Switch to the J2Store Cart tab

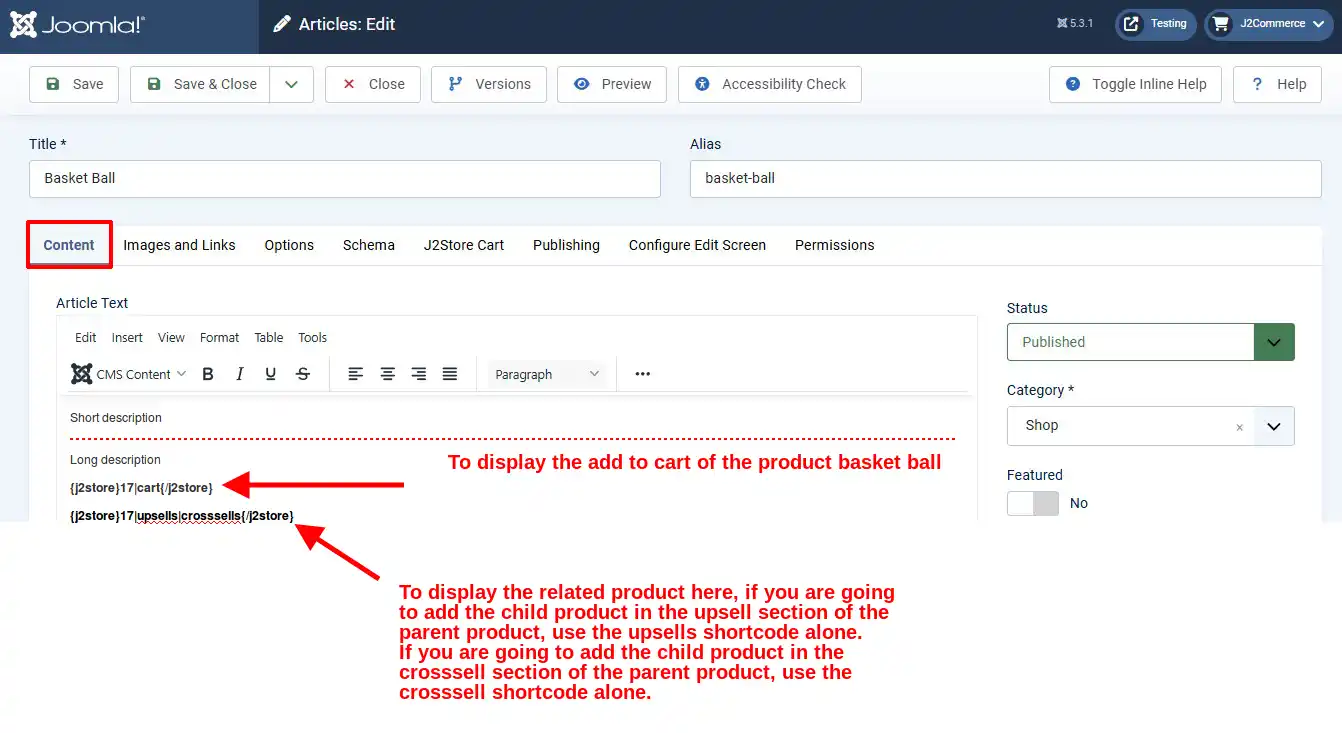(464, 245)
